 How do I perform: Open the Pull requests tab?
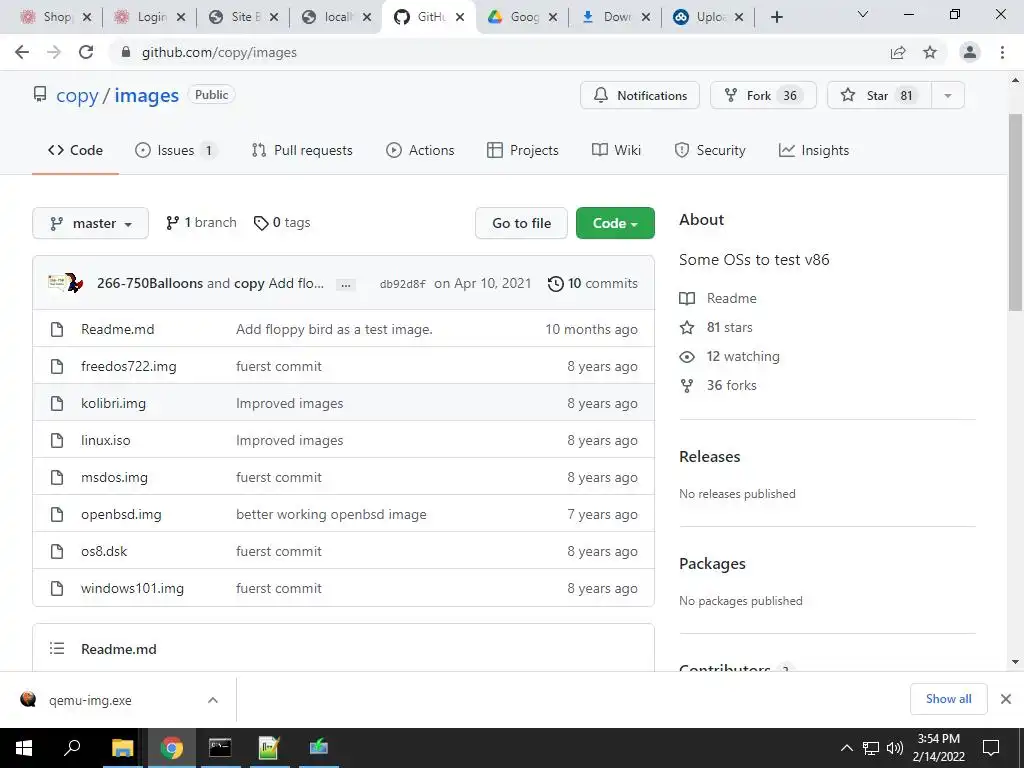click(302, 150)
